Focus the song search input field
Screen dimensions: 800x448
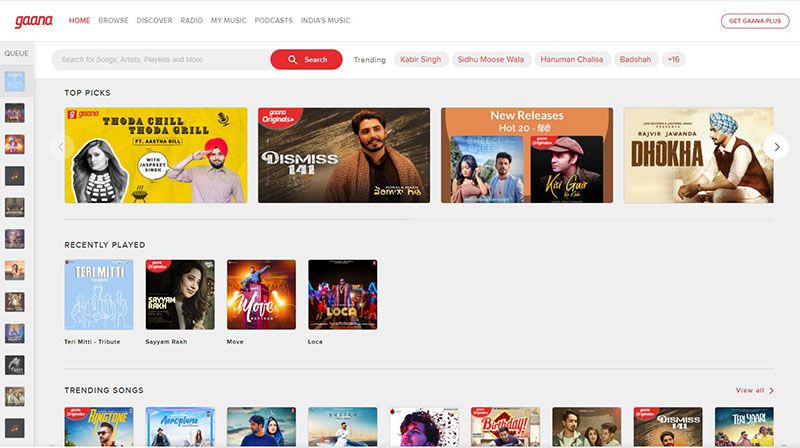click(161, 60)
